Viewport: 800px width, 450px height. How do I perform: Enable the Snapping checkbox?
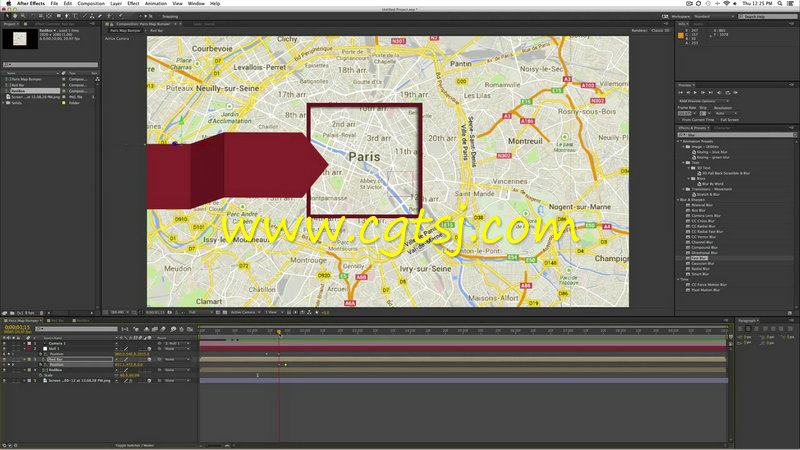pyautogui.click(x=159, y=16)
